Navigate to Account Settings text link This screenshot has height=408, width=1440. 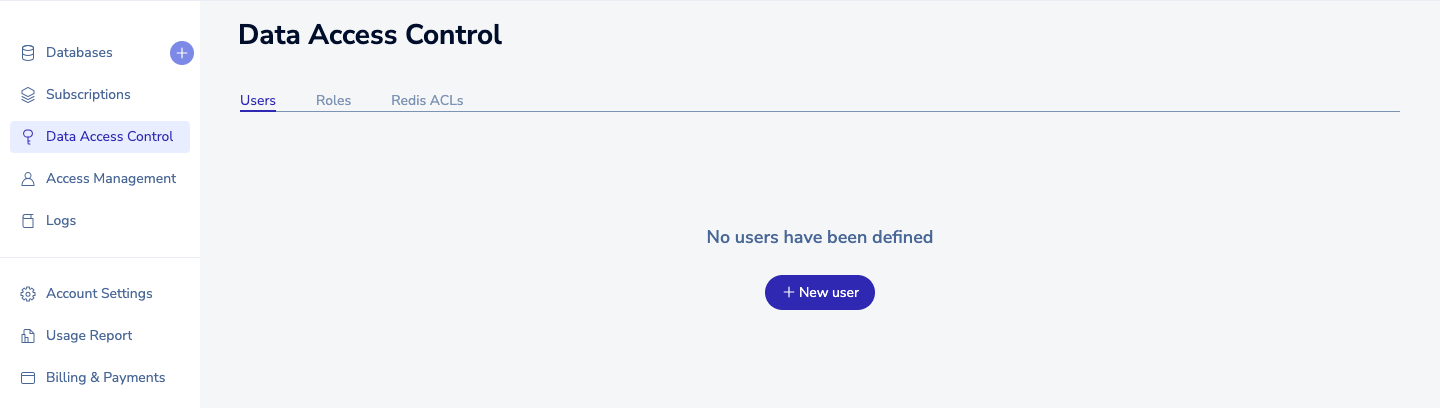click(x=99, y=294)
